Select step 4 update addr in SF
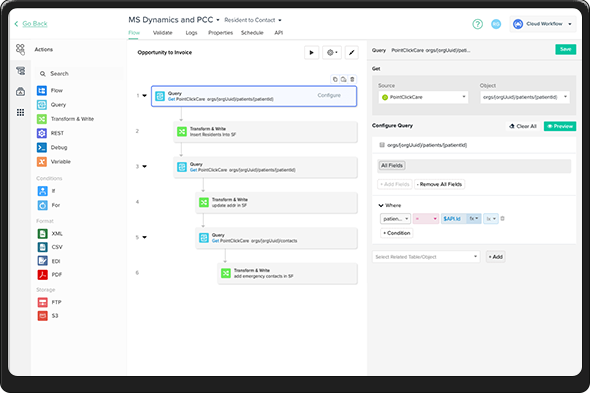 tap(276, 203)
